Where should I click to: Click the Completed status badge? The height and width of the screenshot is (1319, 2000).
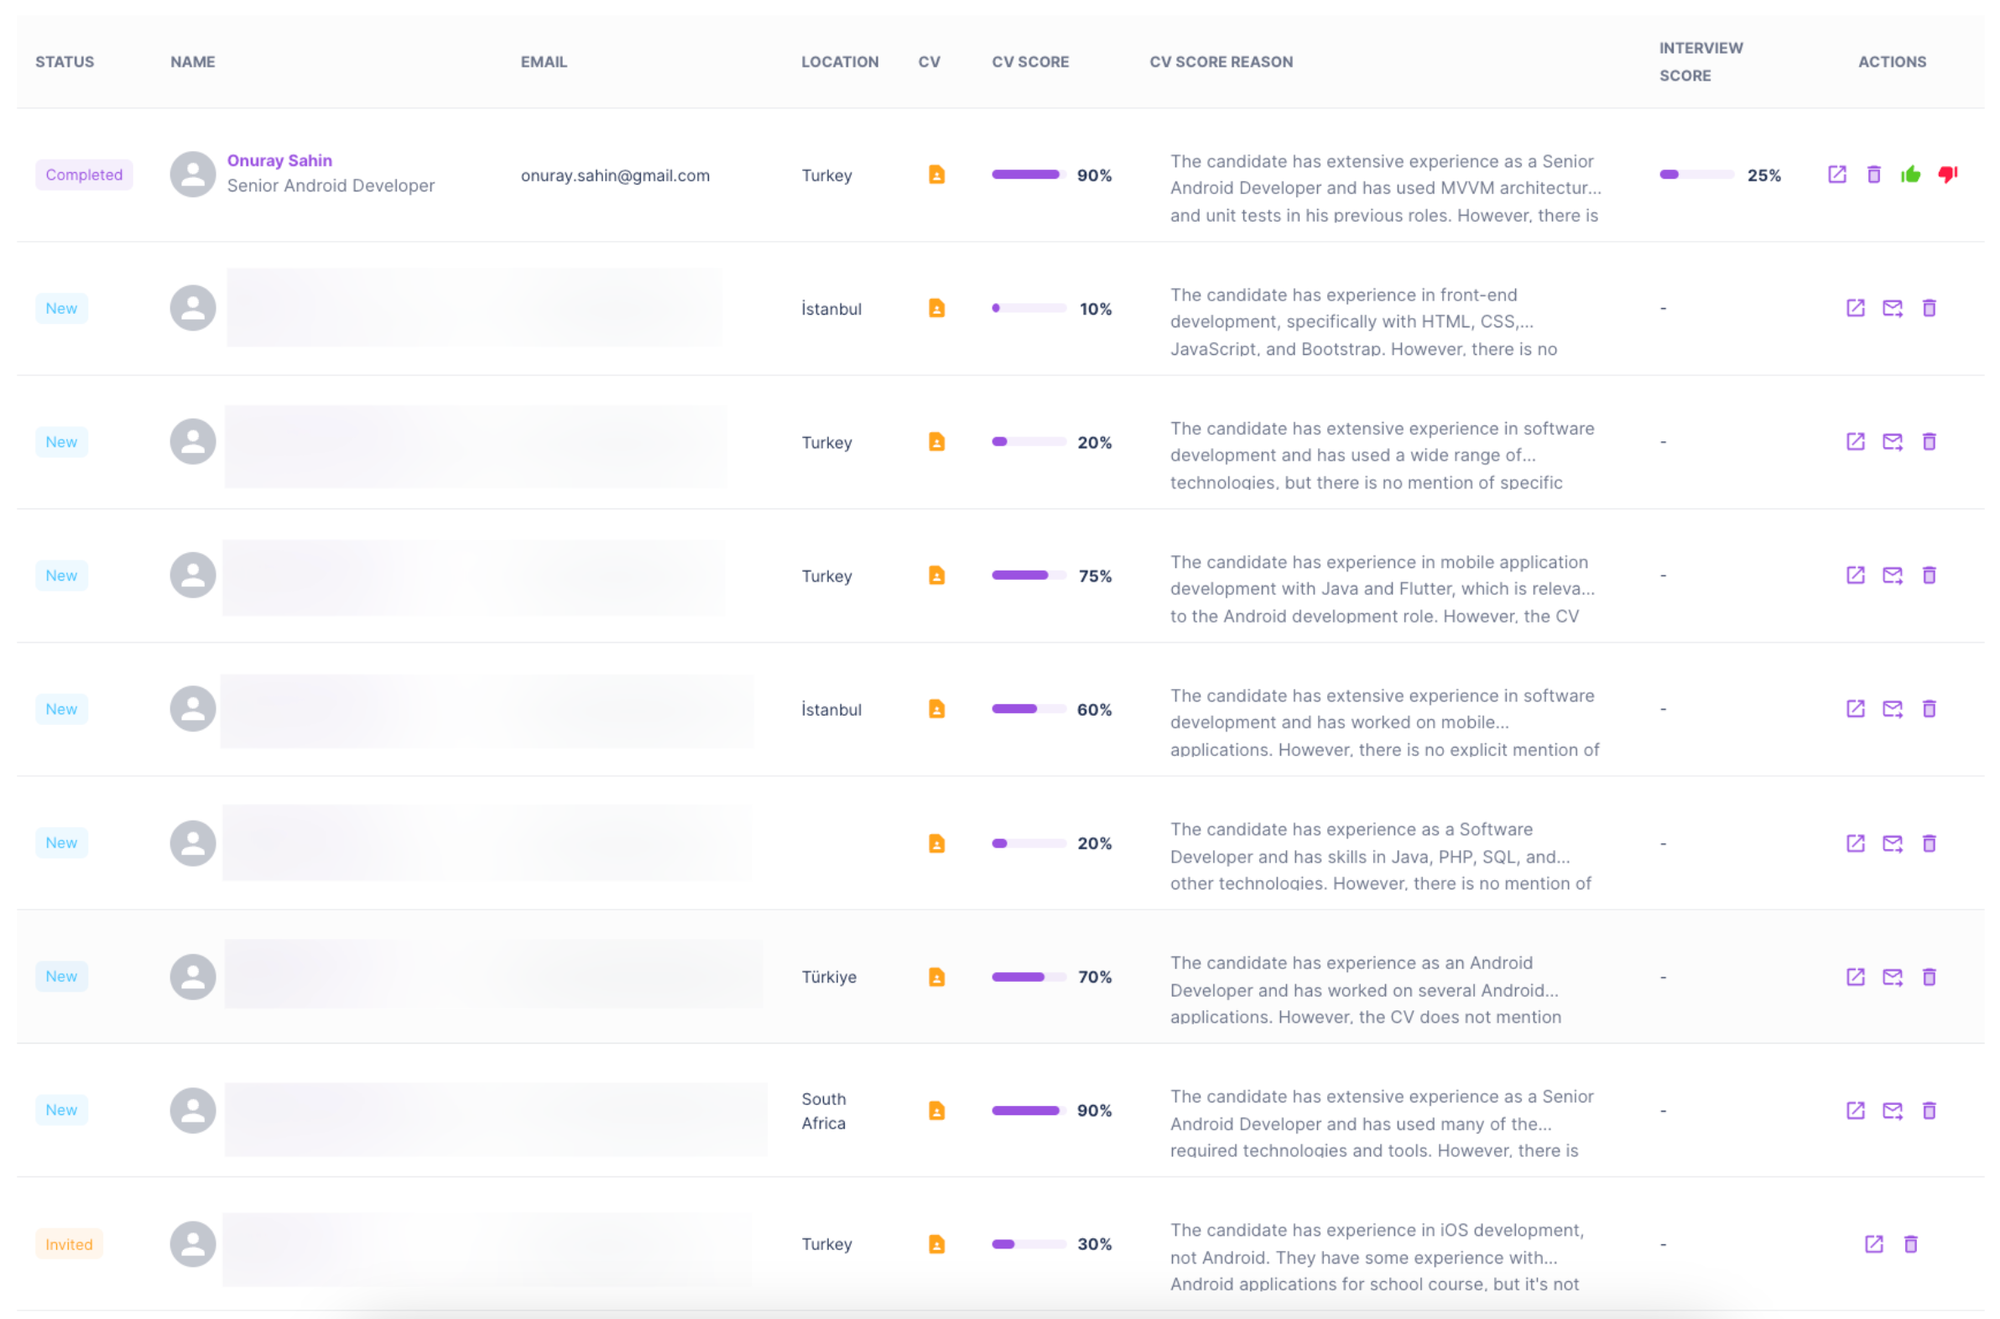tap(84, 175)
